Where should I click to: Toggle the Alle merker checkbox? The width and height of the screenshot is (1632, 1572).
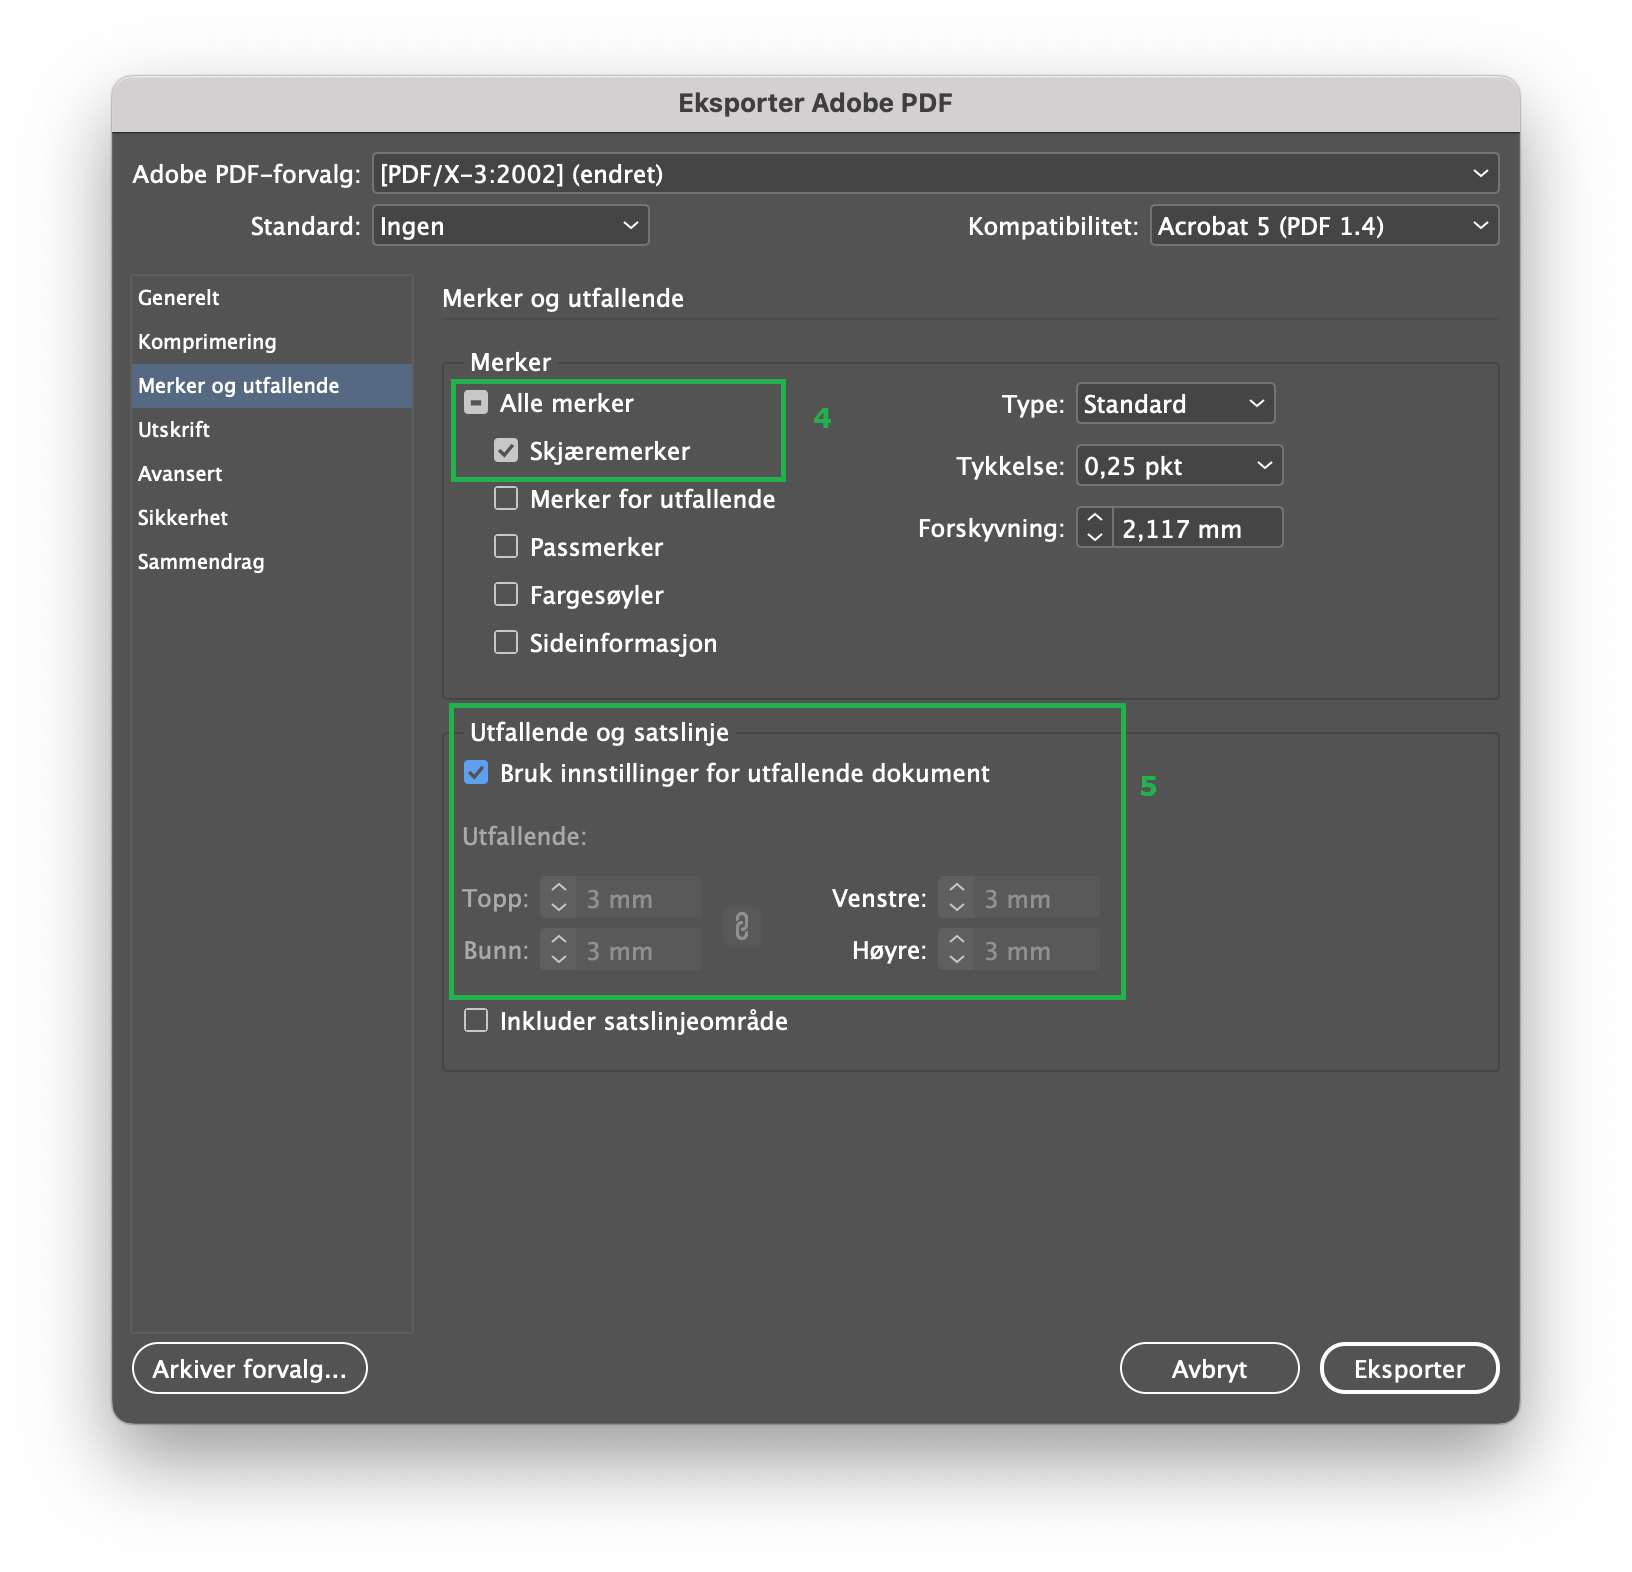pyautogui.click(x=476, y=403)
